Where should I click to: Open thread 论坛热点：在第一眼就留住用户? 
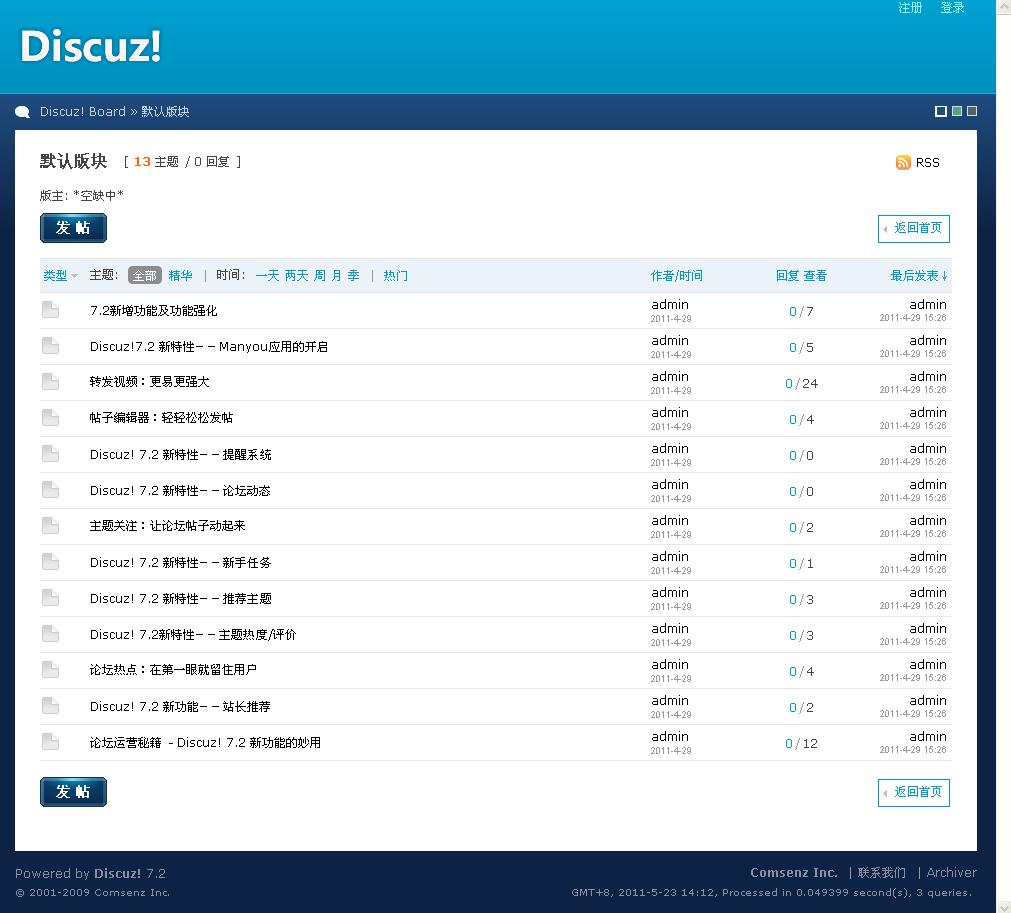point(173,670)
